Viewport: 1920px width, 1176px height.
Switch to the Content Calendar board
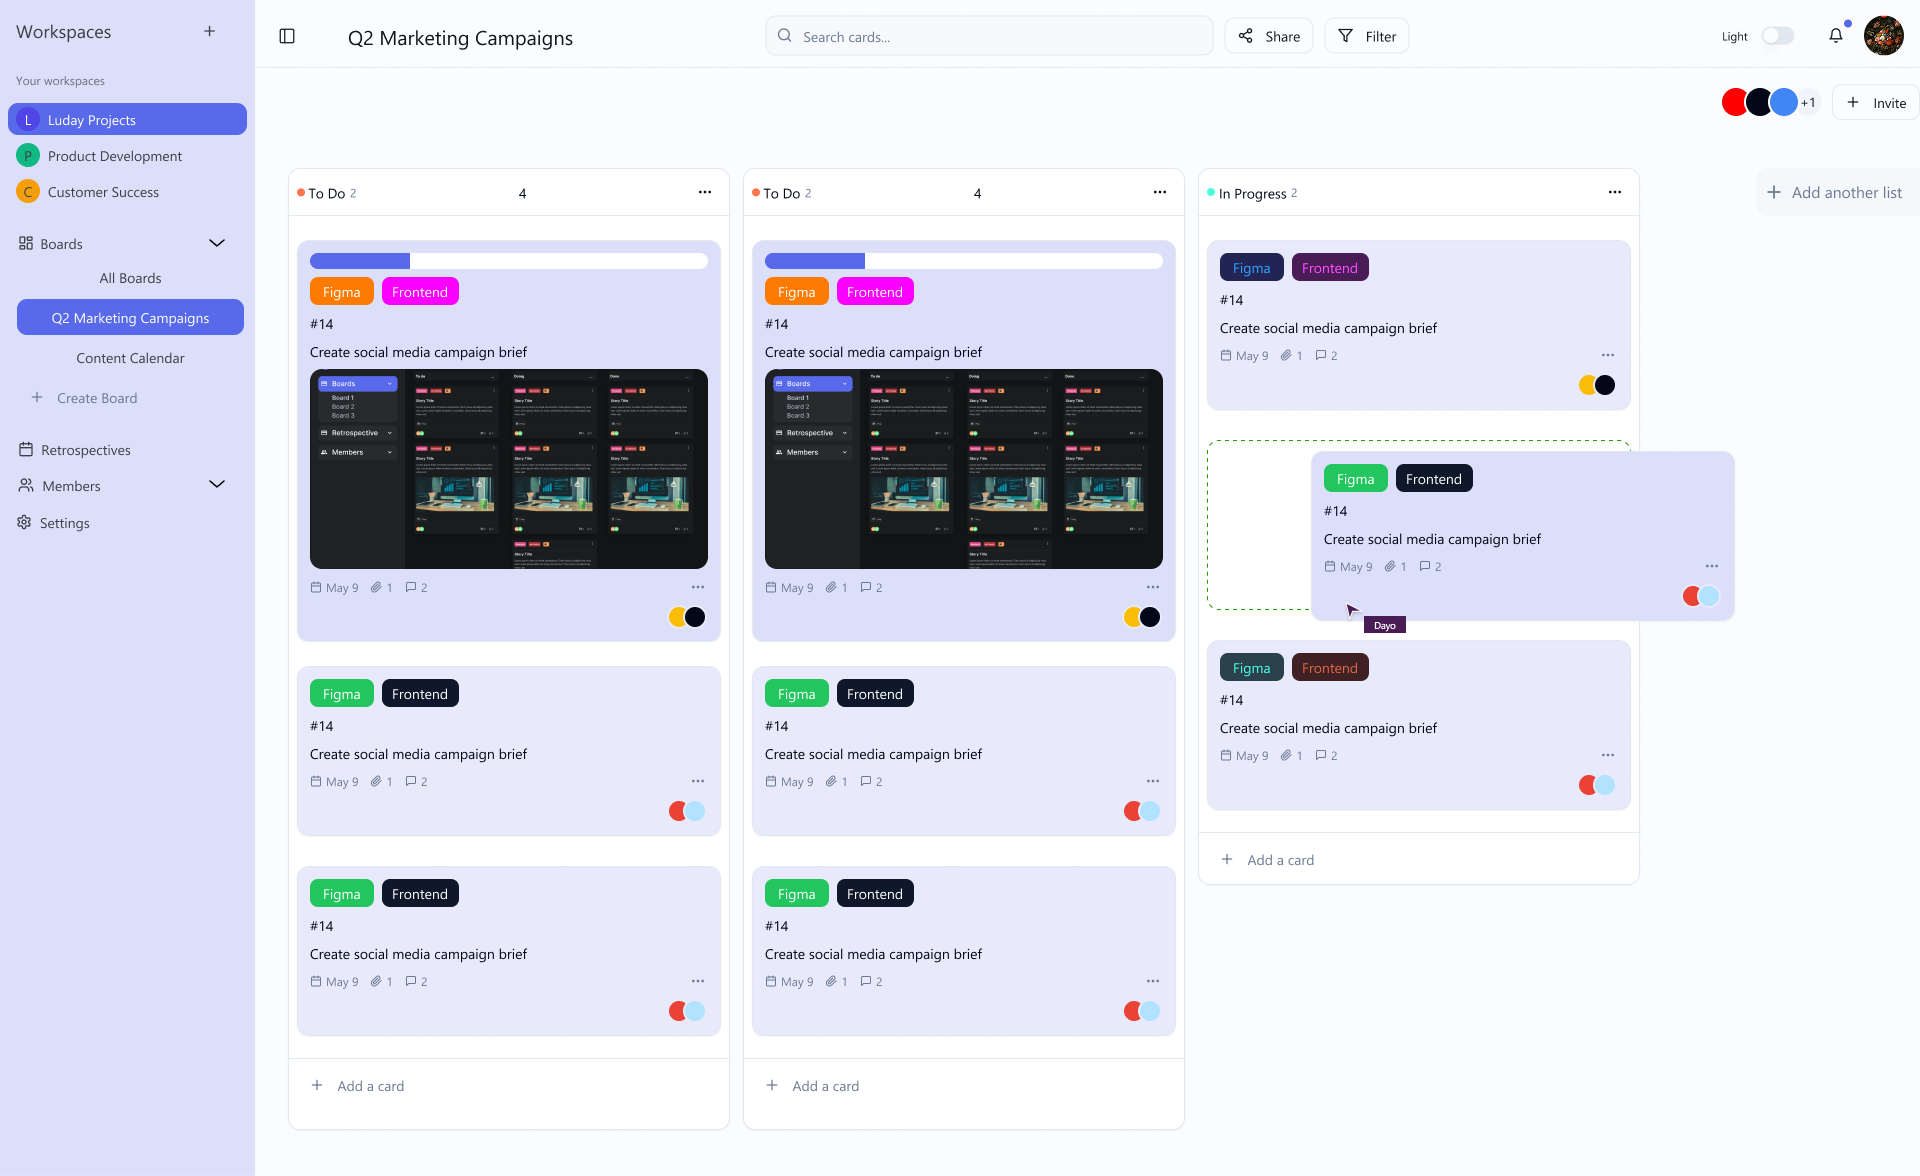click(130, 357)
